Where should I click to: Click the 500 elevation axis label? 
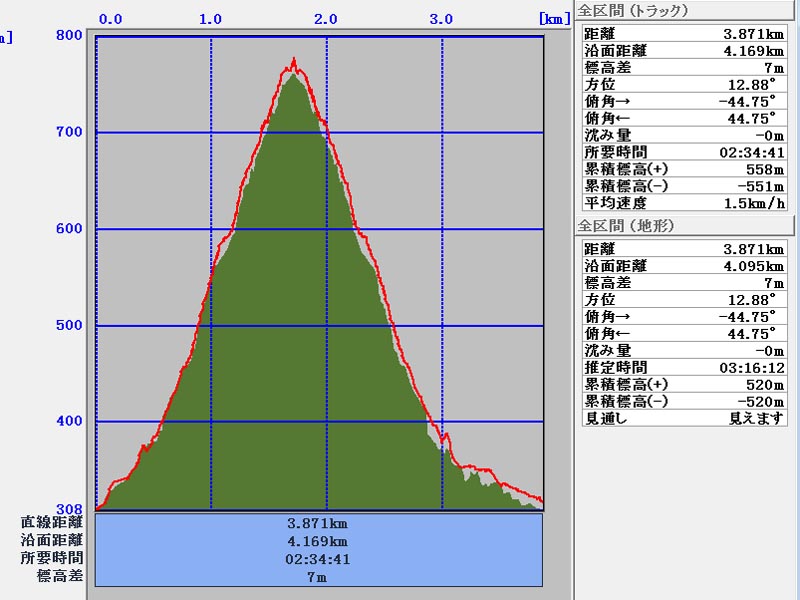click(x=69, y=326)
